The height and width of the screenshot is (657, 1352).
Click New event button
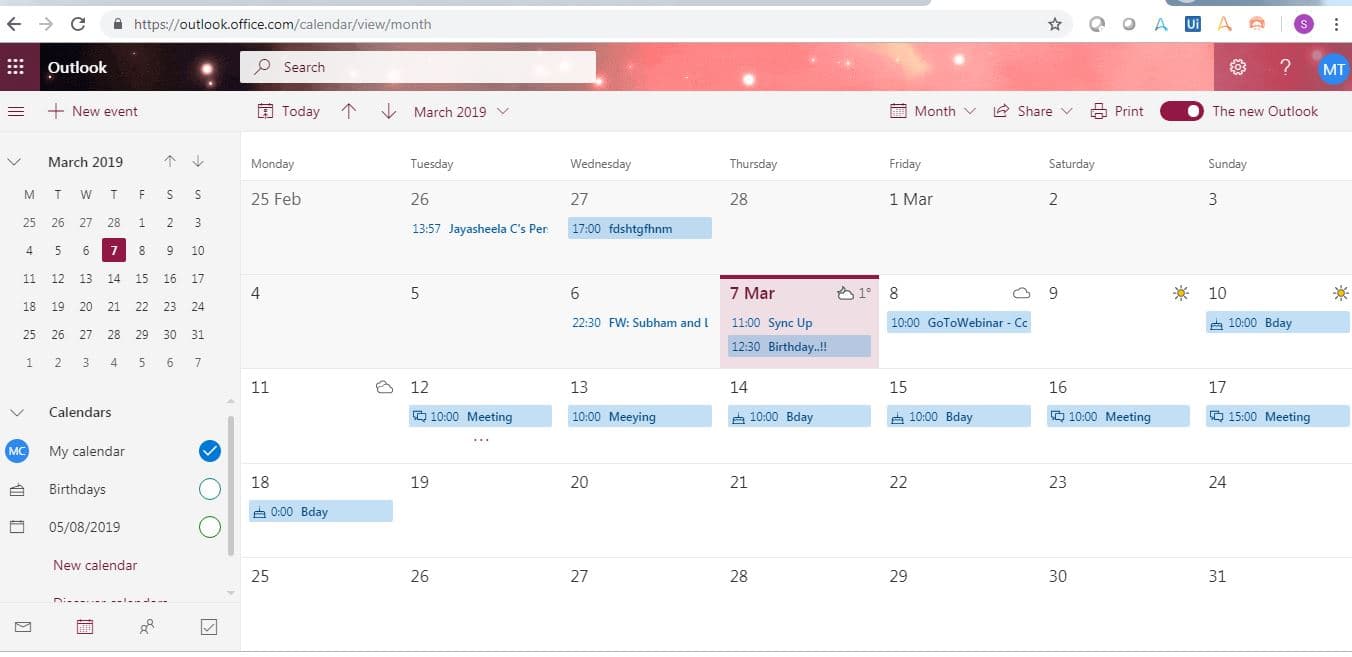93,111
